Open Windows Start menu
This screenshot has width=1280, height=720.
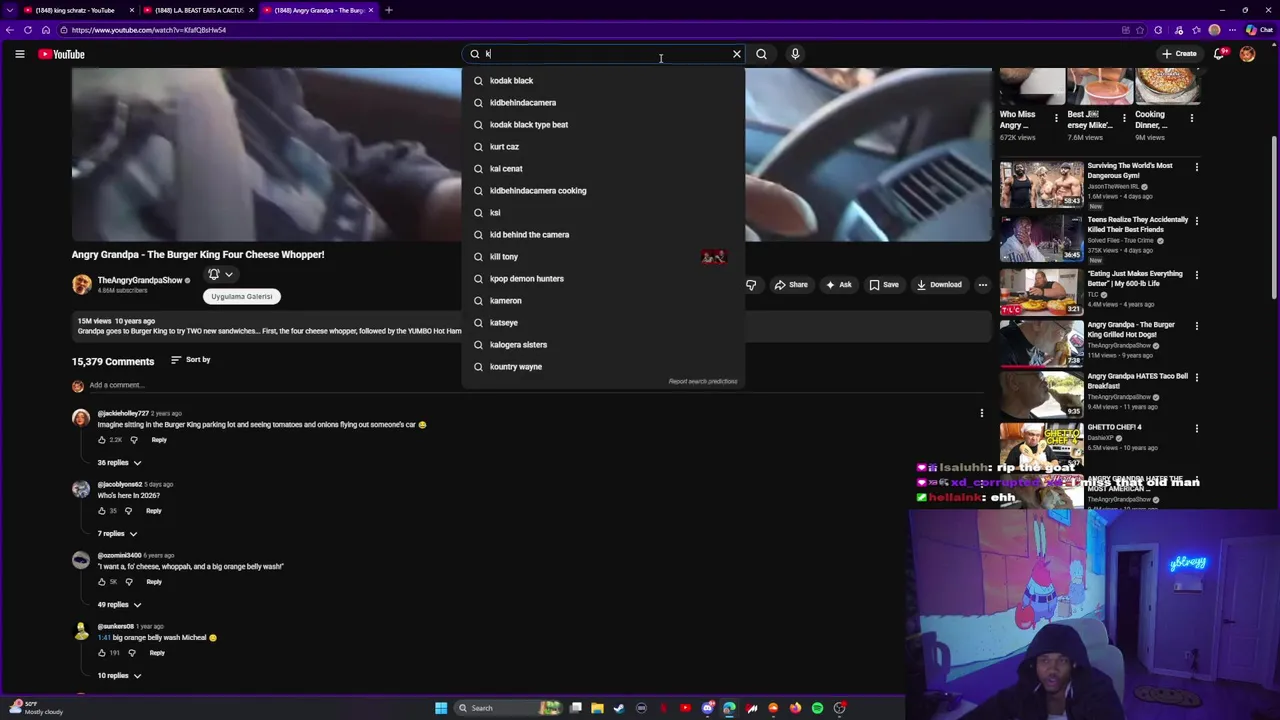tap(441, 708)
